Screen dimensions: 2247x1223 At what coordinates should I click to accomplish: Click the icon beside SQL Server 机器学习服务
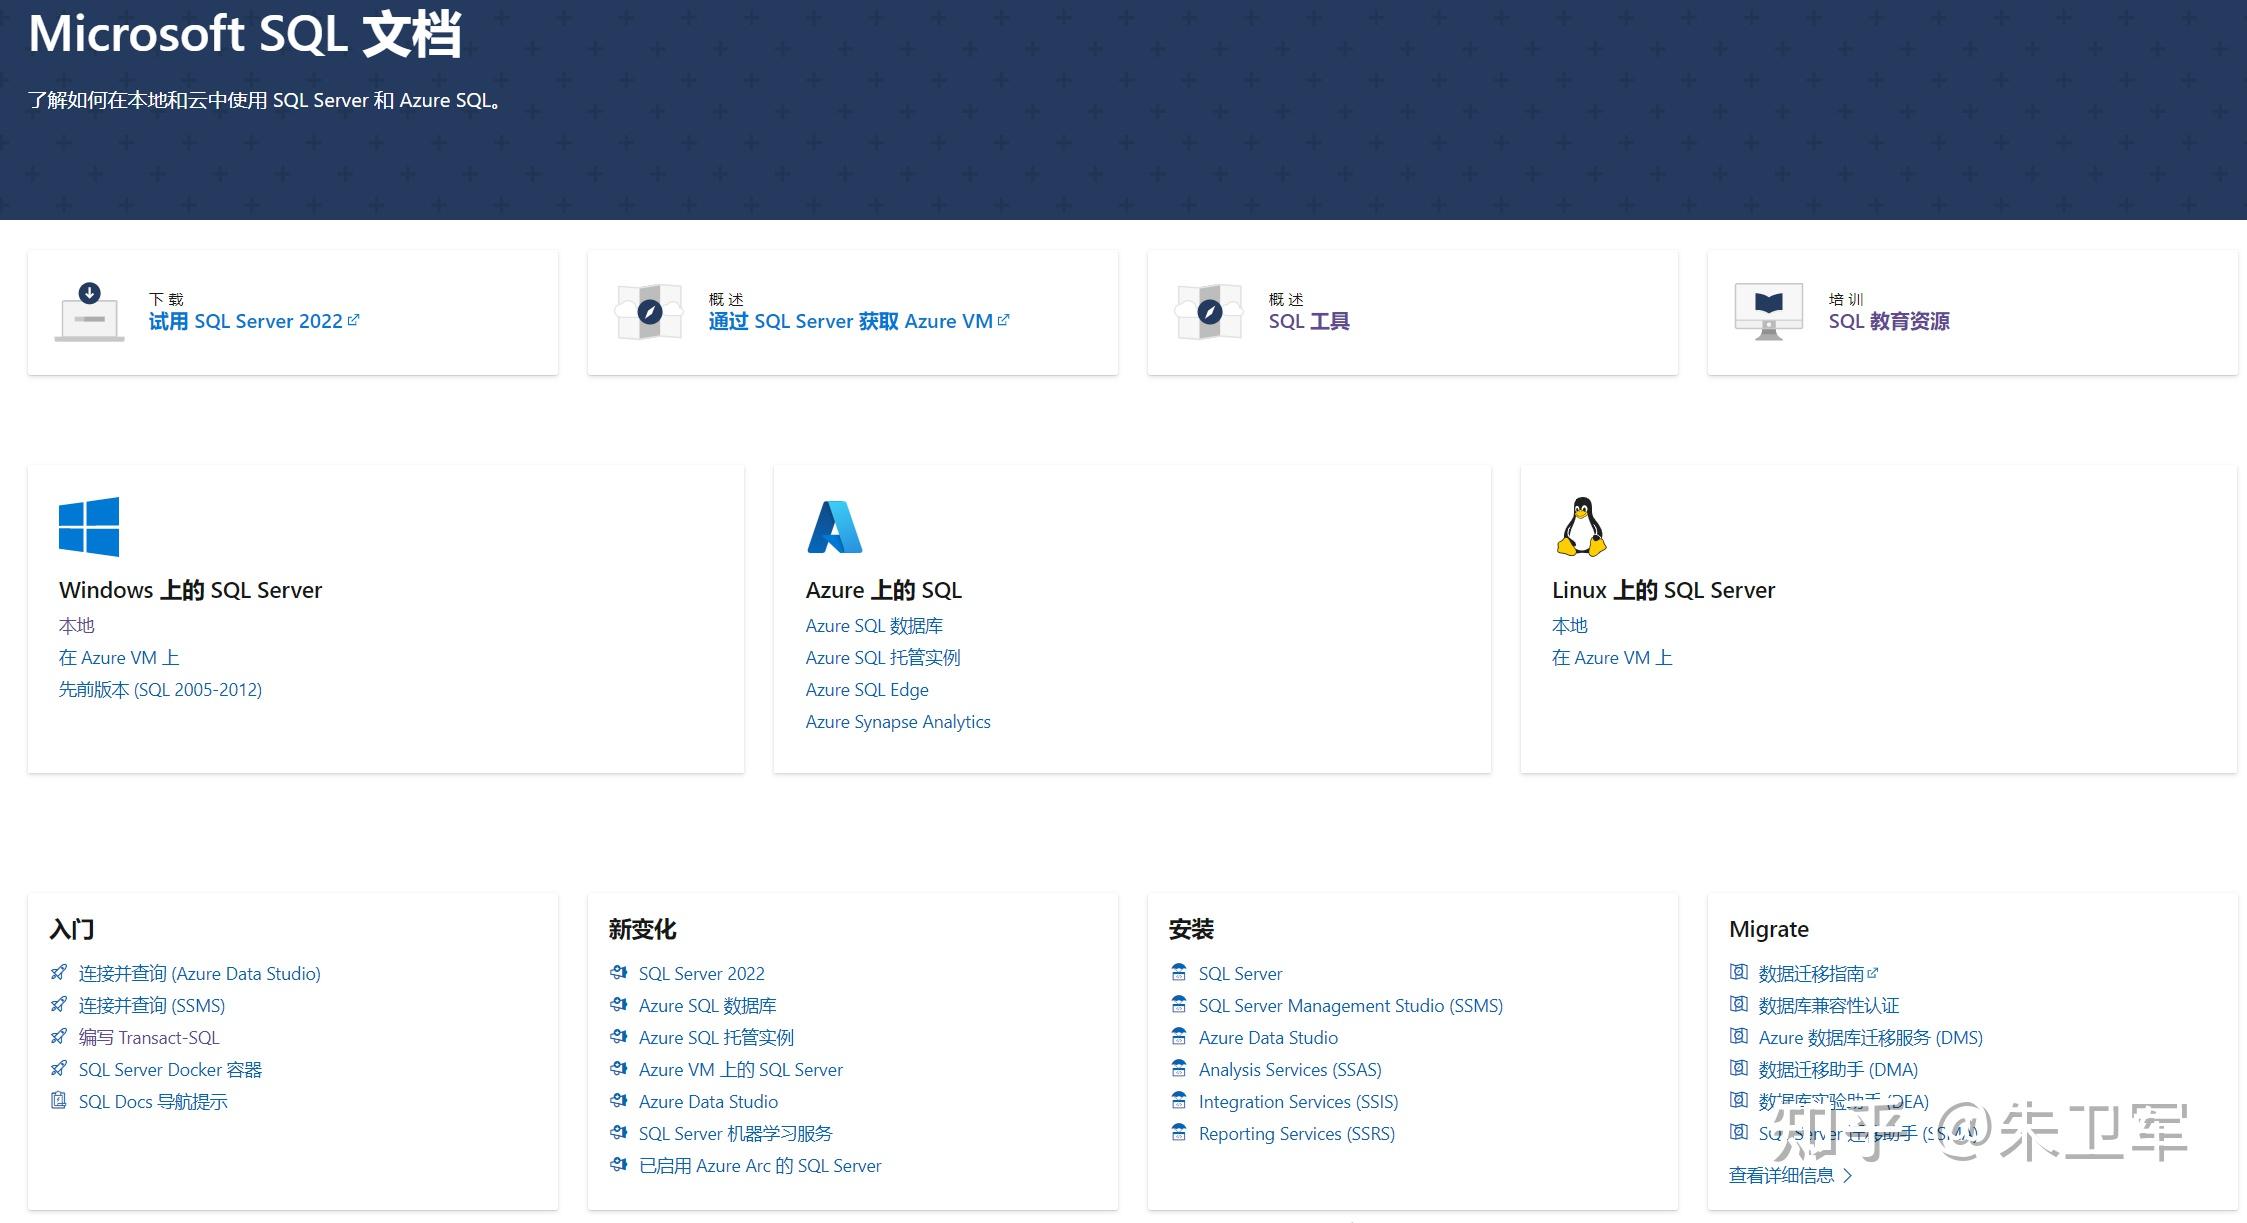click(x=619, y=1132)
